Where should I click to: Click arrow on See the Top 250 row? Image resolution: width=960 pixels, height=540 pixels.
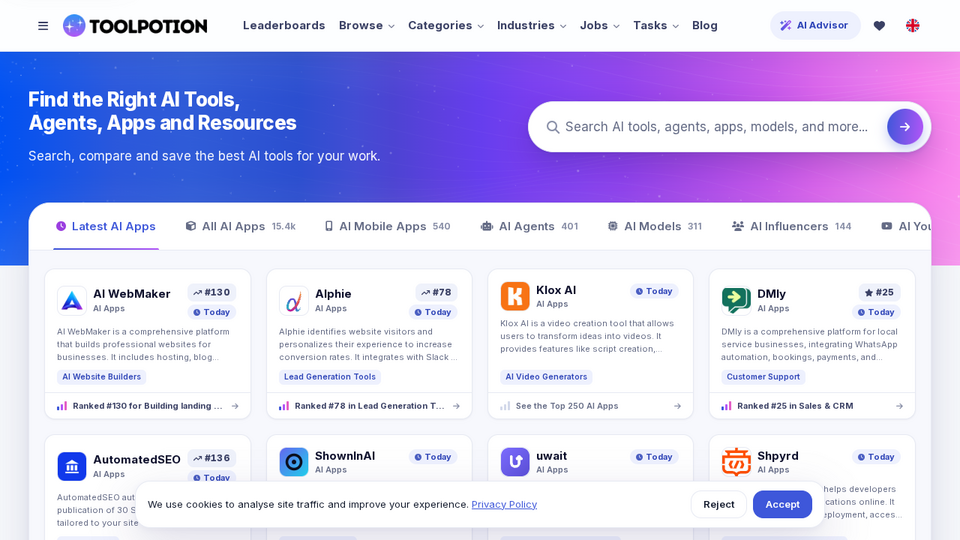(x=677, y=406)
